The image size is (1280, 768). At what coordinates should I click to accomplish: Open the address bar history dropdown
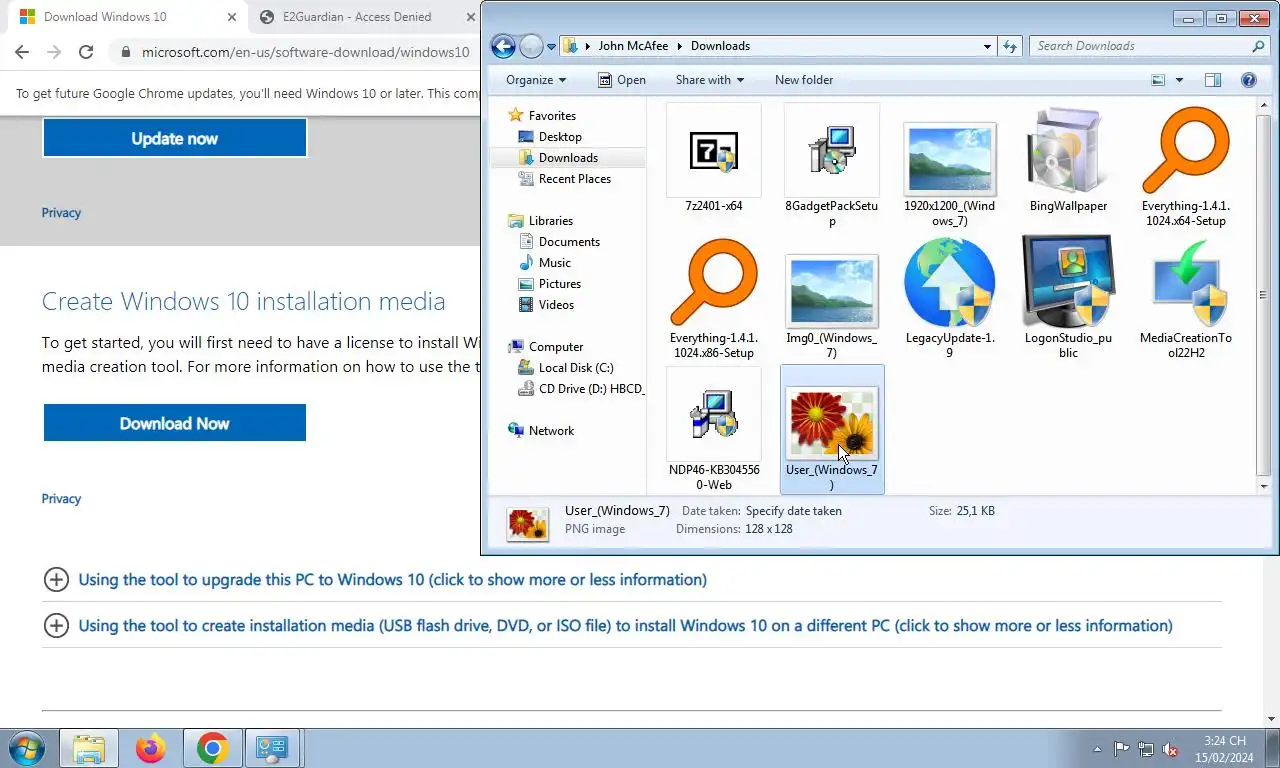(x=987, y=46)
